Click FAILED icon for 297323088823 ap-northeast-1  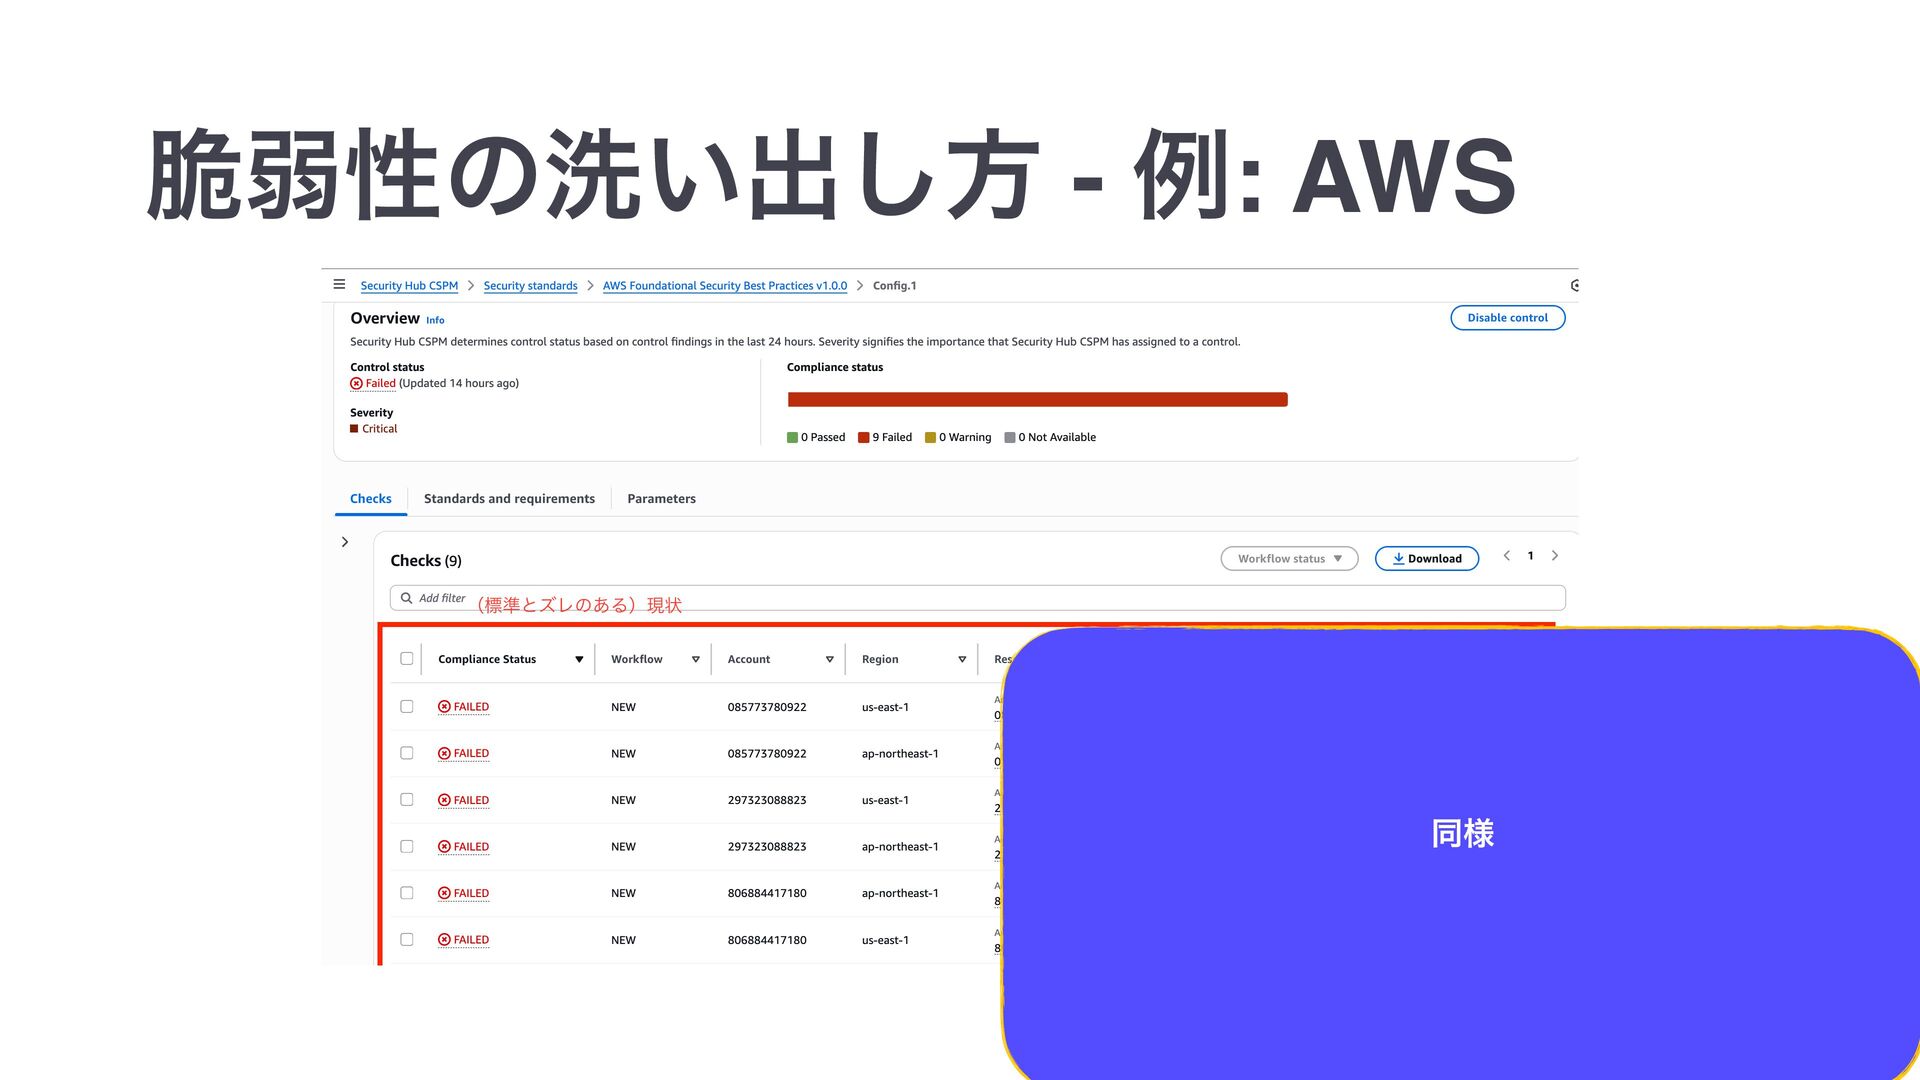click(x=444, y=847)
